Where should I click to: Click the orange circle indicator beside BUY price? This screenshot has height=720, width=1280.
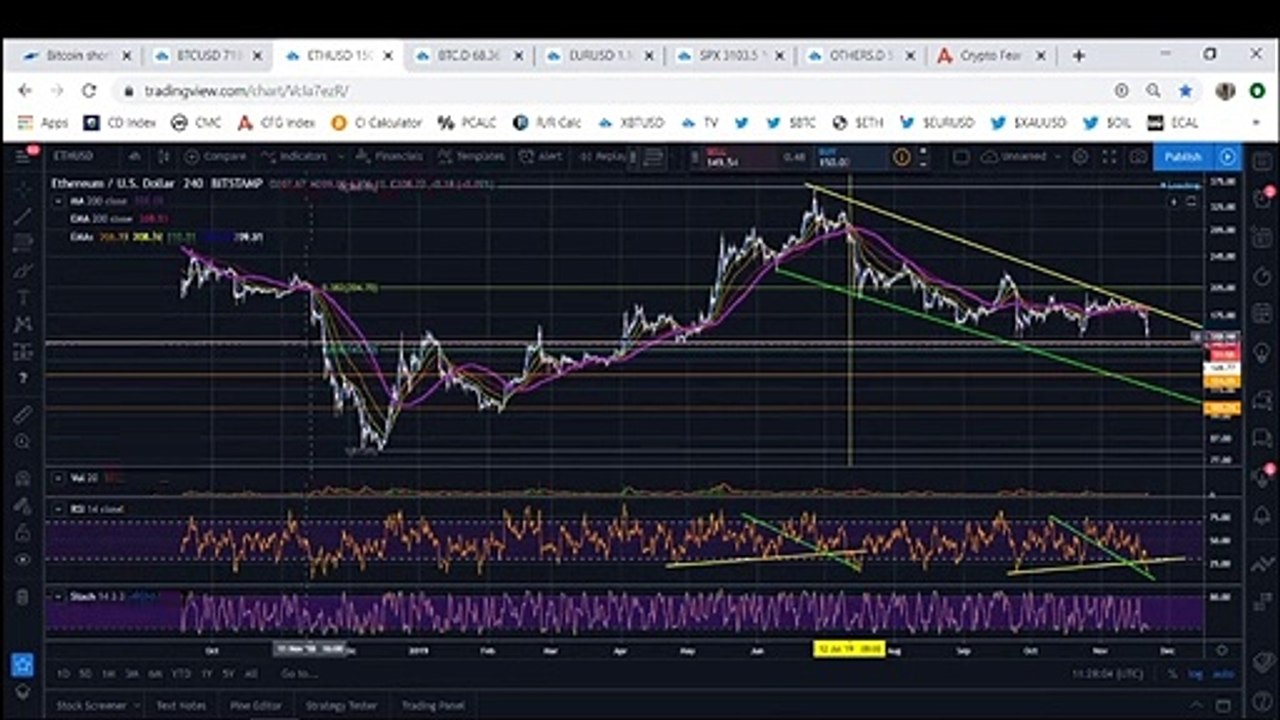tap(901, 157)
